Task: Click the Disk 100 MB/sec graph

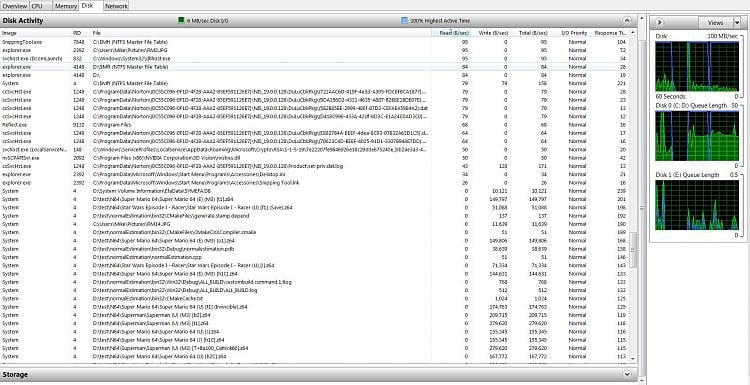Action: click(x=697, y=66)
